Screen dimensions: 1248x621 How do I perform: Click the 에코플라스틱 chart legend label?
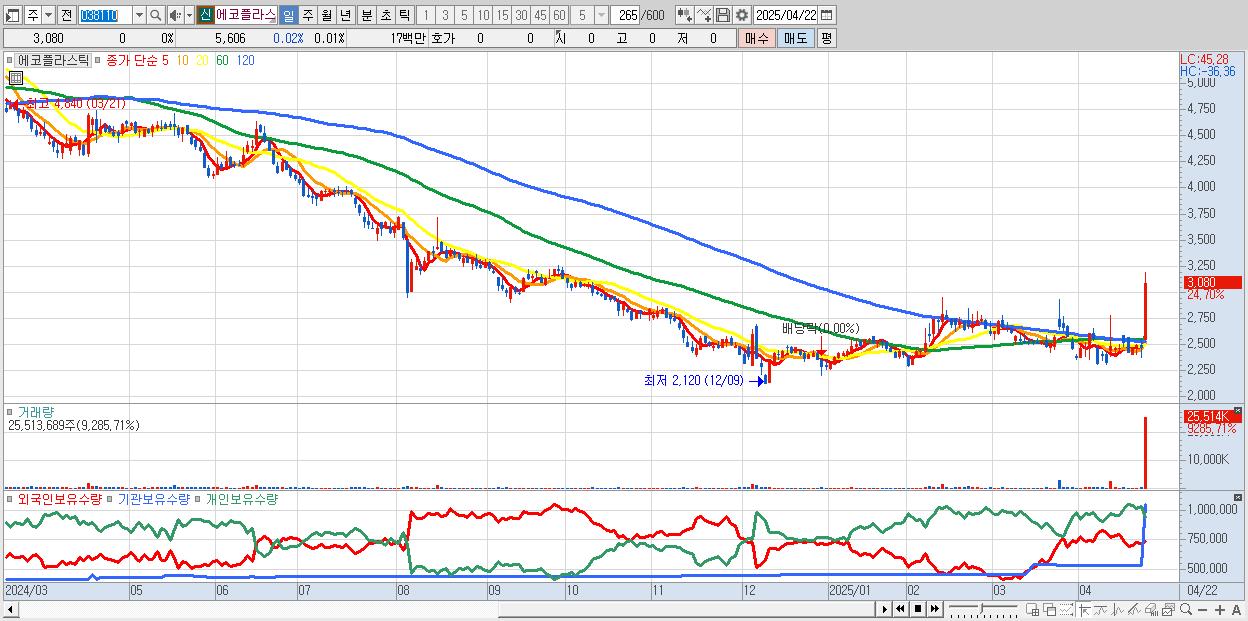click(54, 60)
